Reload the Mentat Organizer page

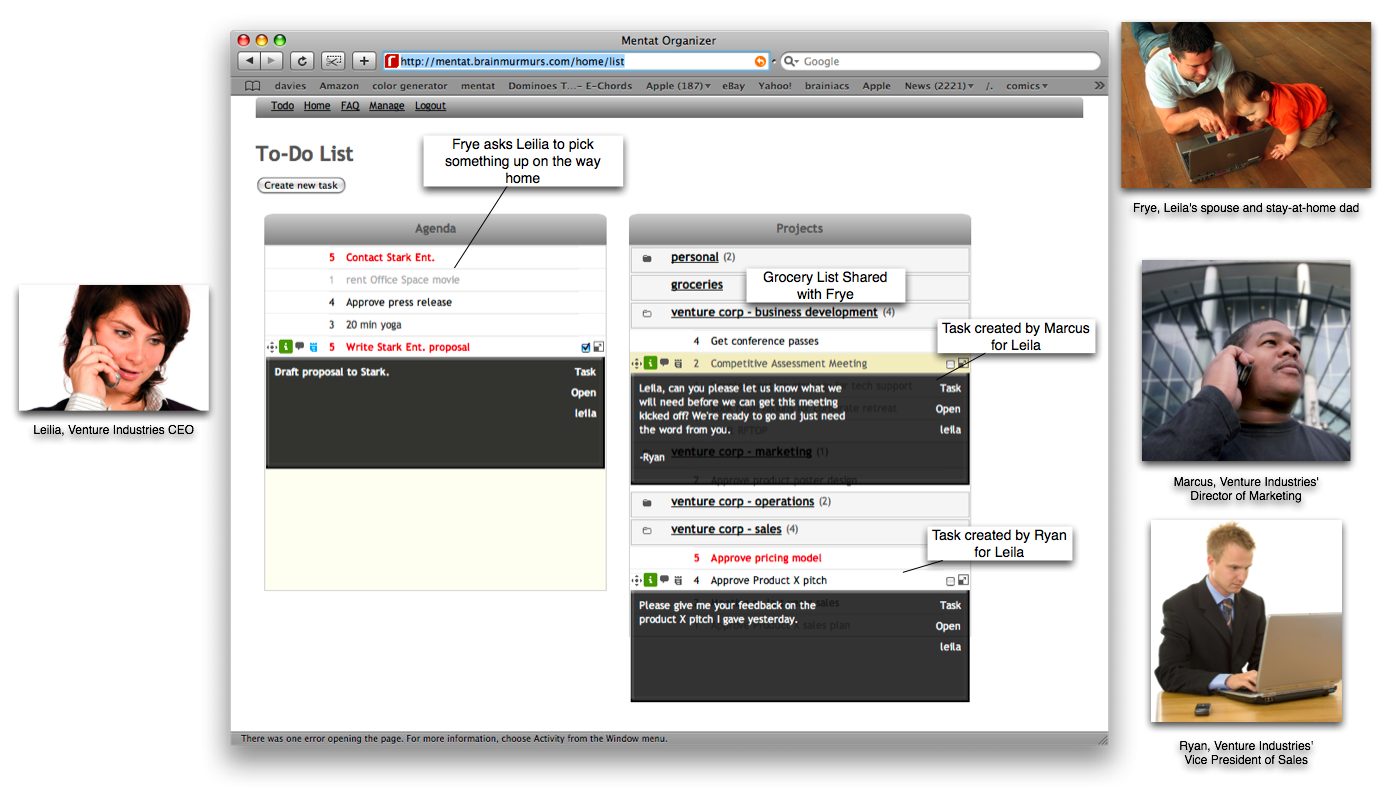(x=302, y=61)
